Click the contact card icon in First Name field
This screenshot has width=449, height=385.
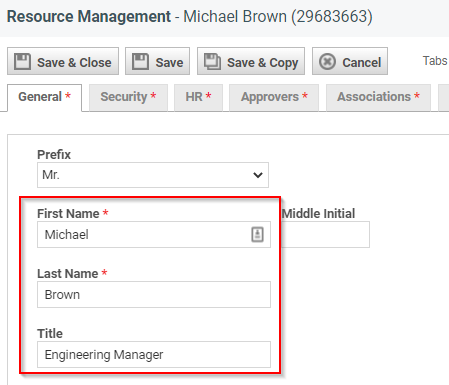coord(257,234)
